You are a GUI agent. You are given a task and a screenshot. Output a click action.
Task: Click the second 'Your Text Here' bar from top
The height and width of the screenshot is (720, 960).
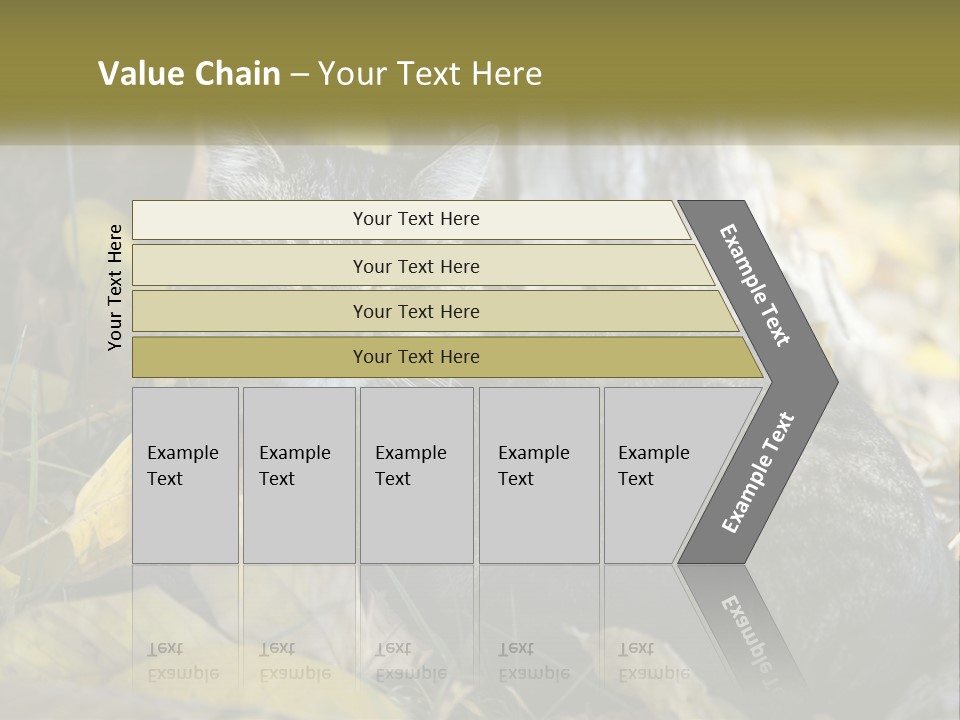[416, 266]
